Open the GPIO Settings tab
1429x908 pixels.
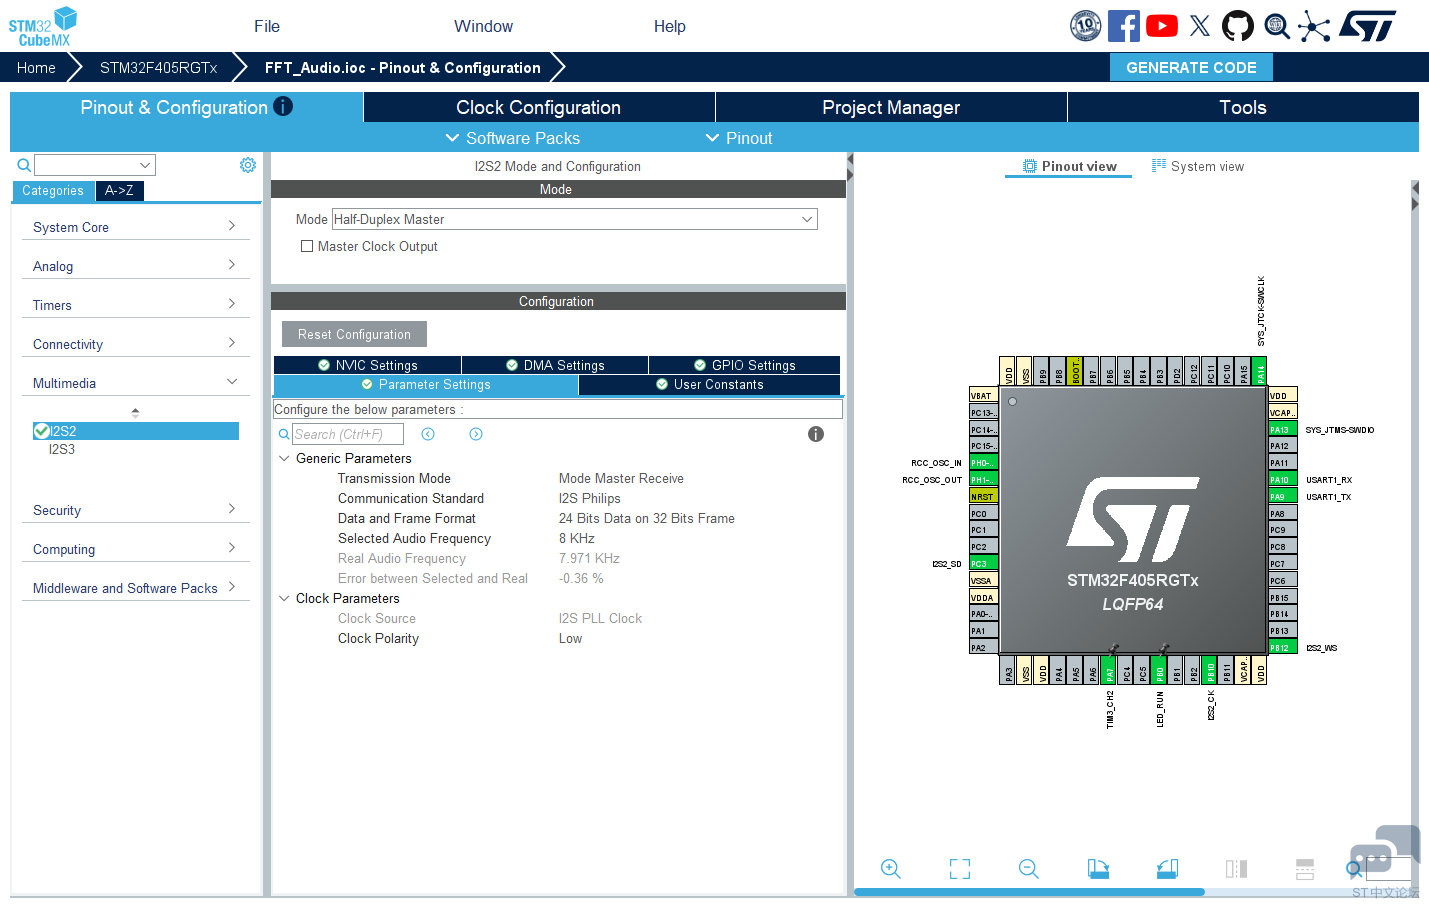pos(745,365)
